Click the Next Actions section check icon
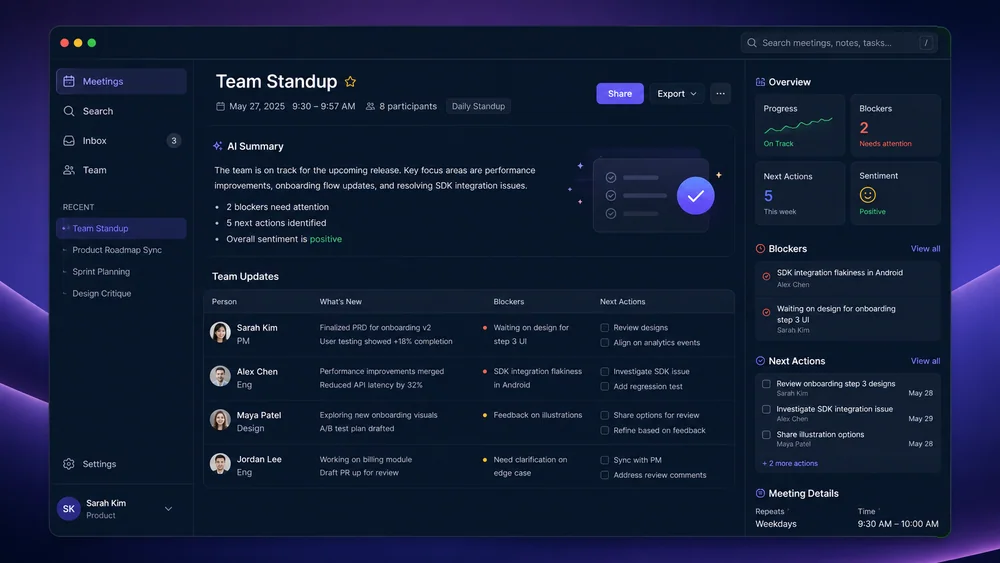1000x563 pixels. (x=760, y=361)
